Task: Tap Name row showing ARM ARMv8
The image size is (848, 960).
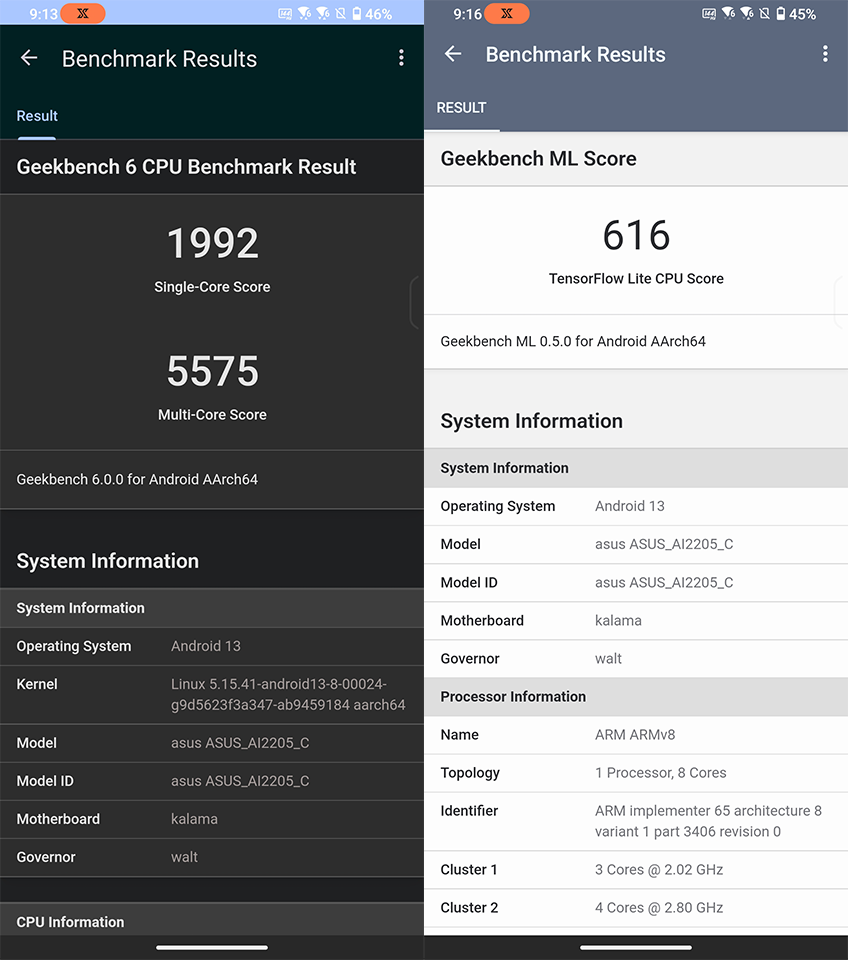Action: click(x=636, y=735)
